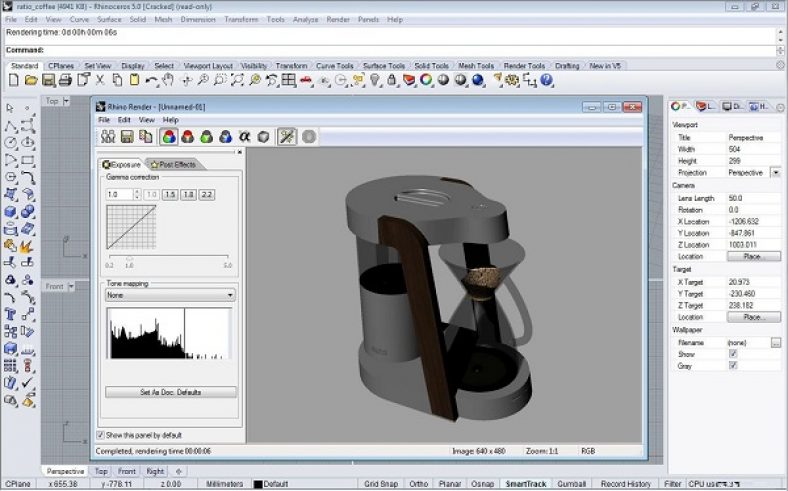788x491 pixels.
Task: Expand the Projection dropdown
Action: click(x=775, y=172)
